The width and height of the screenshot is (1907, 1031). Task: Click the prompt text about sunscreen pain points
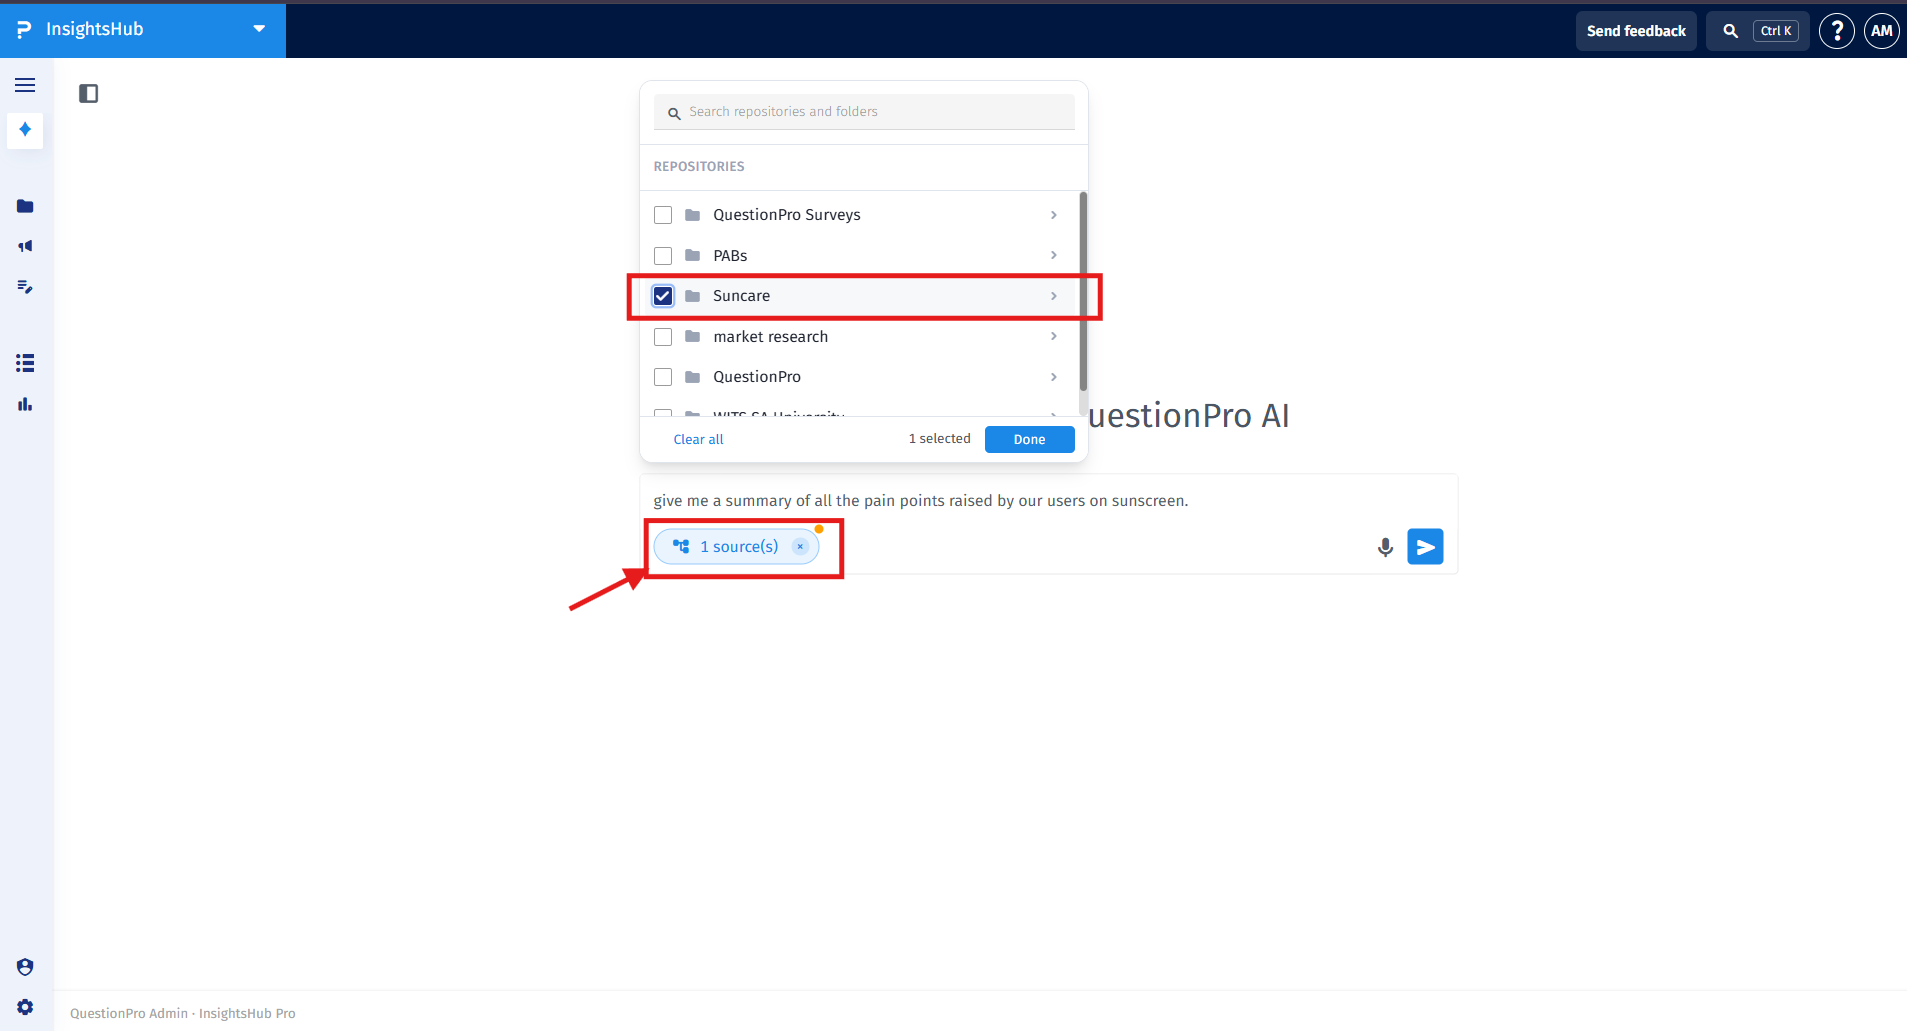pos(920,500)
